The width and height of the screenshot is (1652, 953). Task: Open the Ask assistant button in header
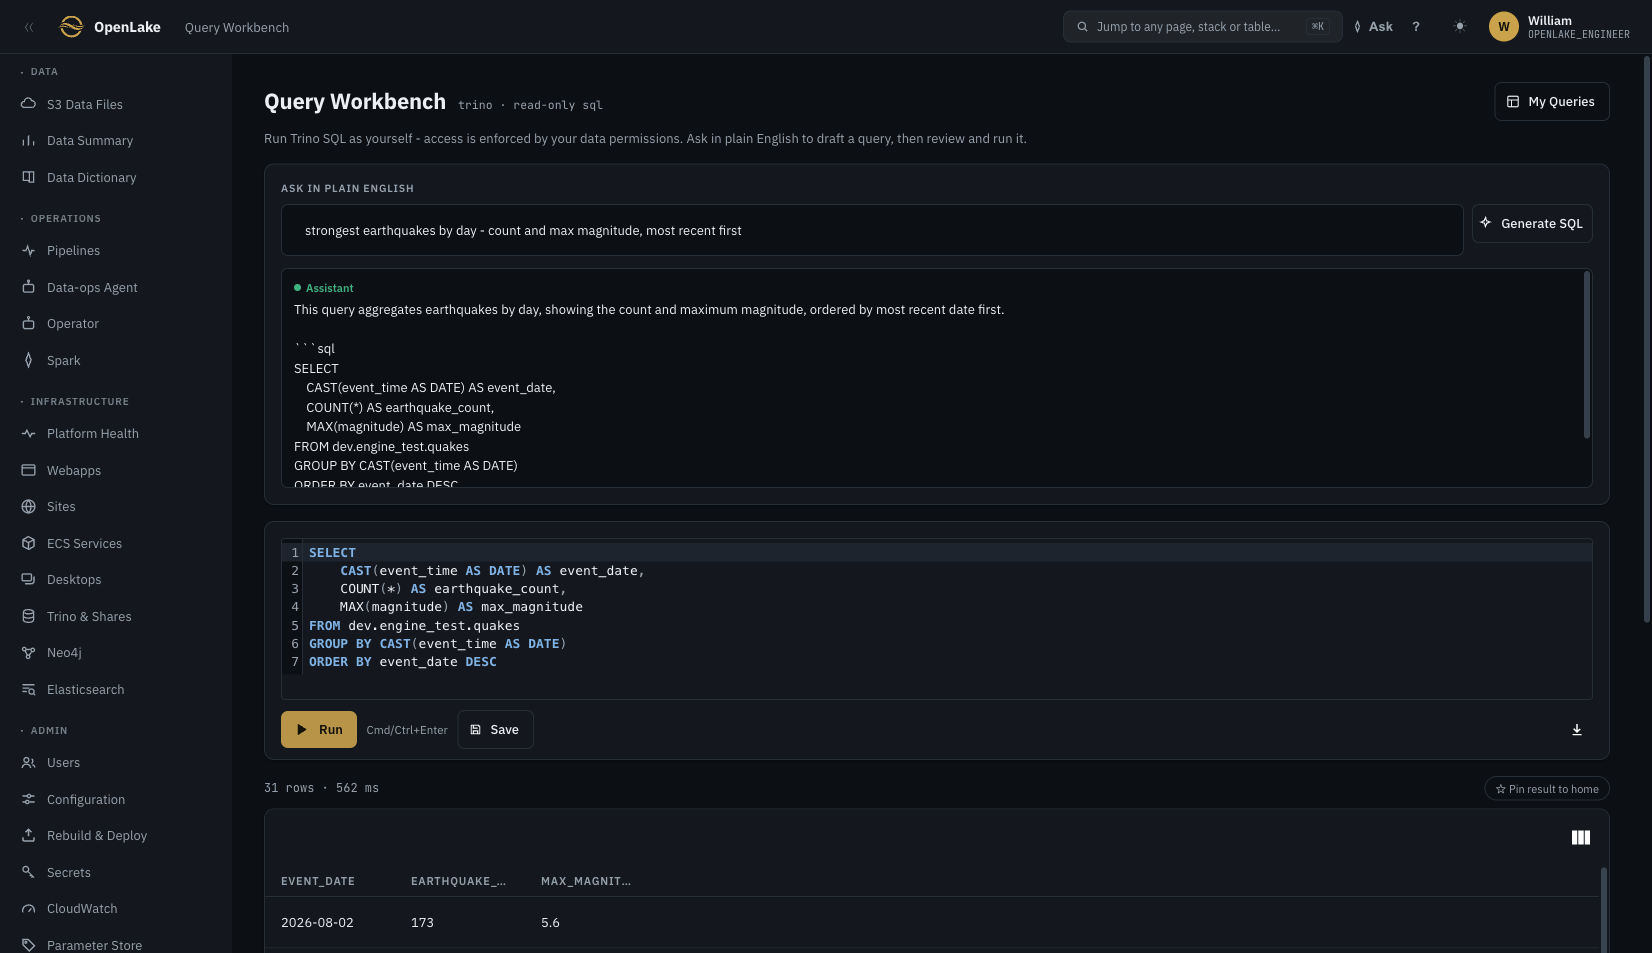(x=1373, y=27)
